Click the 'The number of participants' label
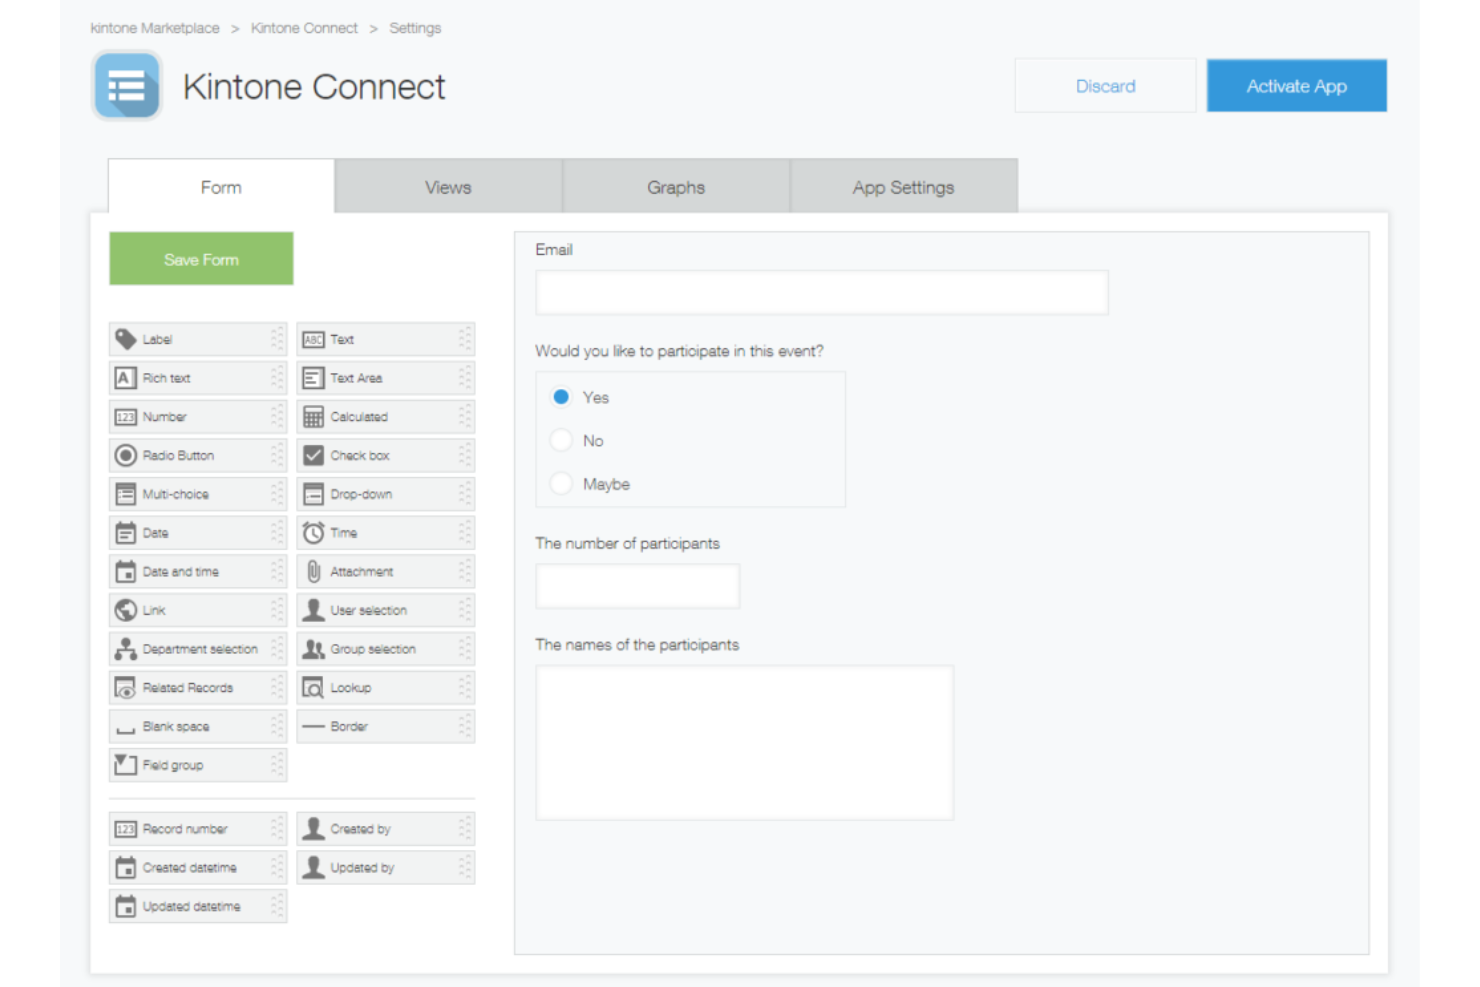The height and width of the screenshot is (987, 1480). coord(627,543)
